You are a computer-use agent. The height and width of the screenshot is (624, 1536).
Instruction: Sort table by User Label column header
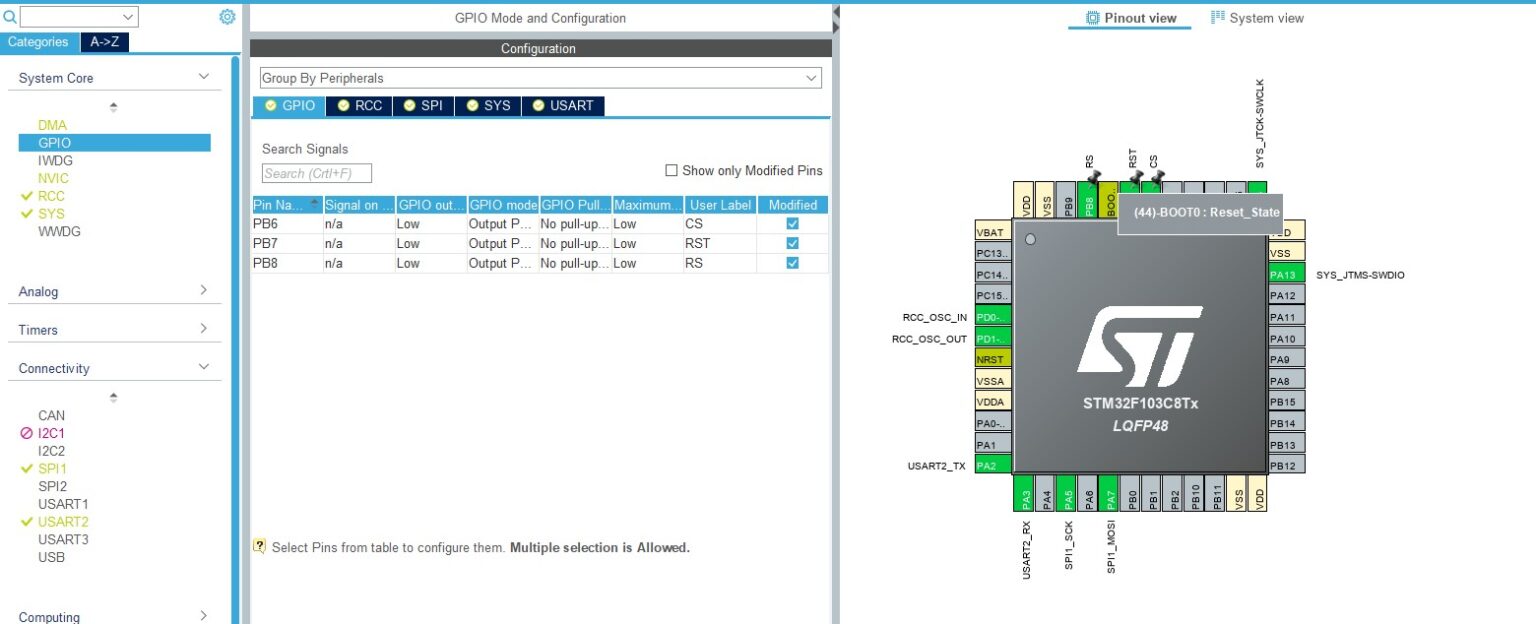point(720,205)
